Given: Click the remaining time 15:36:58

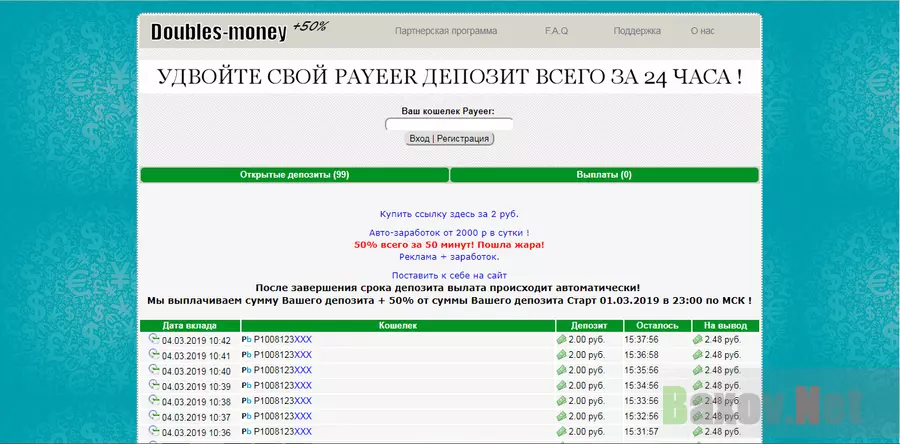Looking at the screenshot, I should (x=642, y=356).
